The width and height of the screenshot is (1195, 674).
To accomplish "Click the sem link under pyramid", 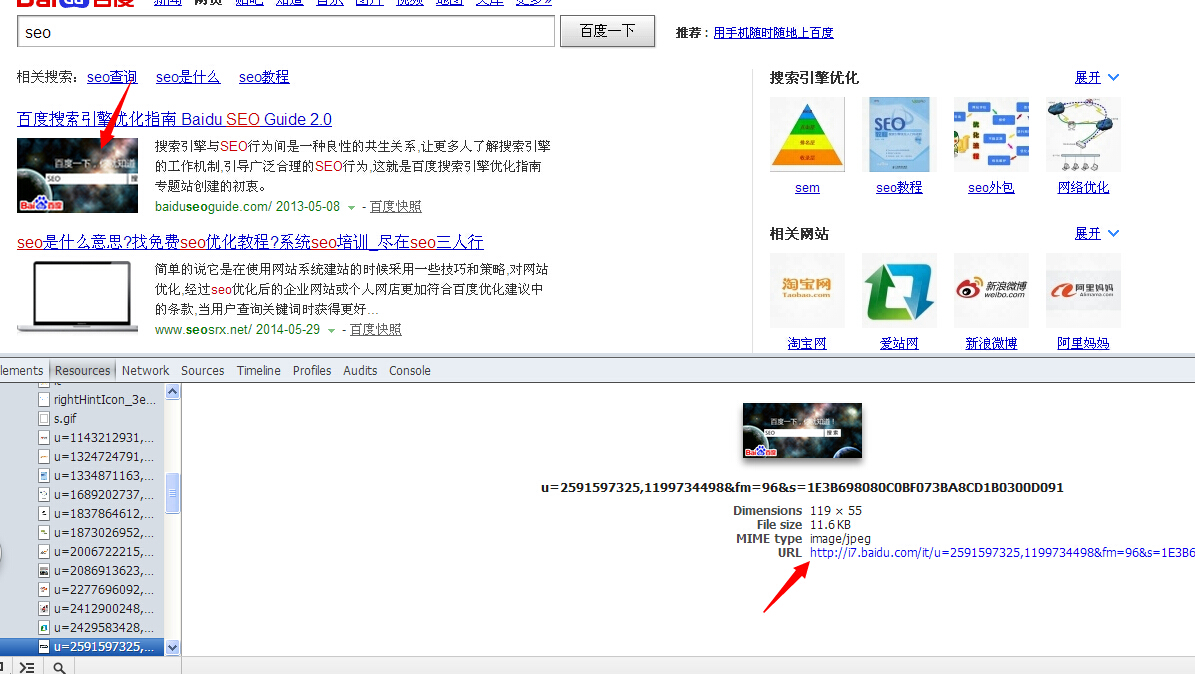I will 807,188.
